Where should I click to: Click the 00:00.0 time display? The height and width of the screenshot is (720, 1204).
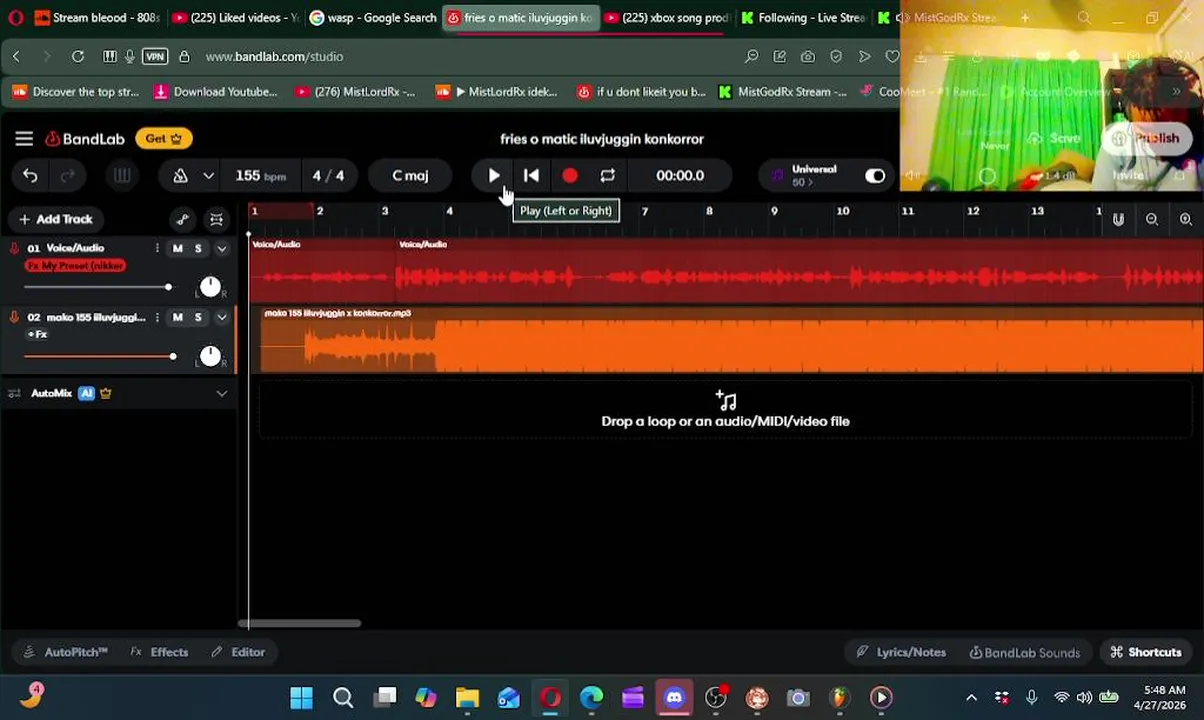pyautogui.click(x=680, y=176)
